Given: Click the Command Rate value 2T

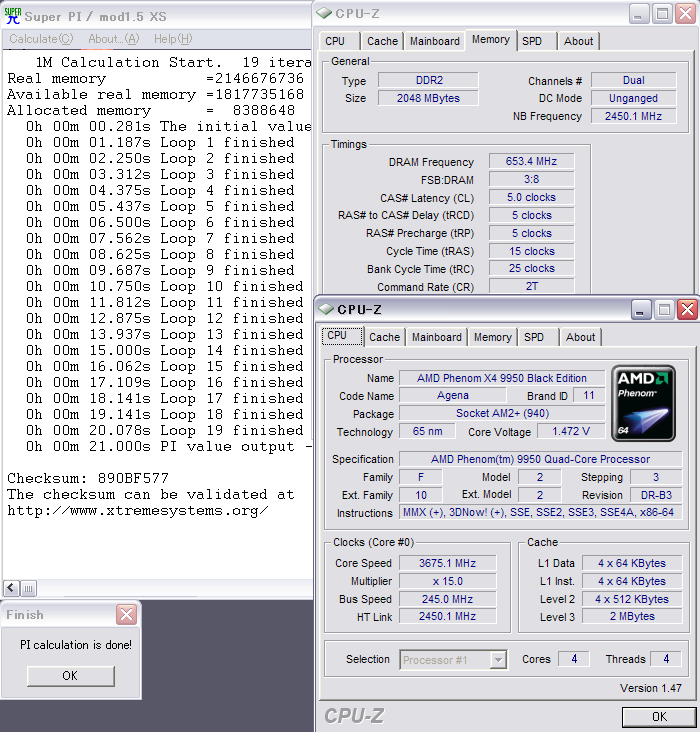Looking at the screenshot, I should coord(531,287).
